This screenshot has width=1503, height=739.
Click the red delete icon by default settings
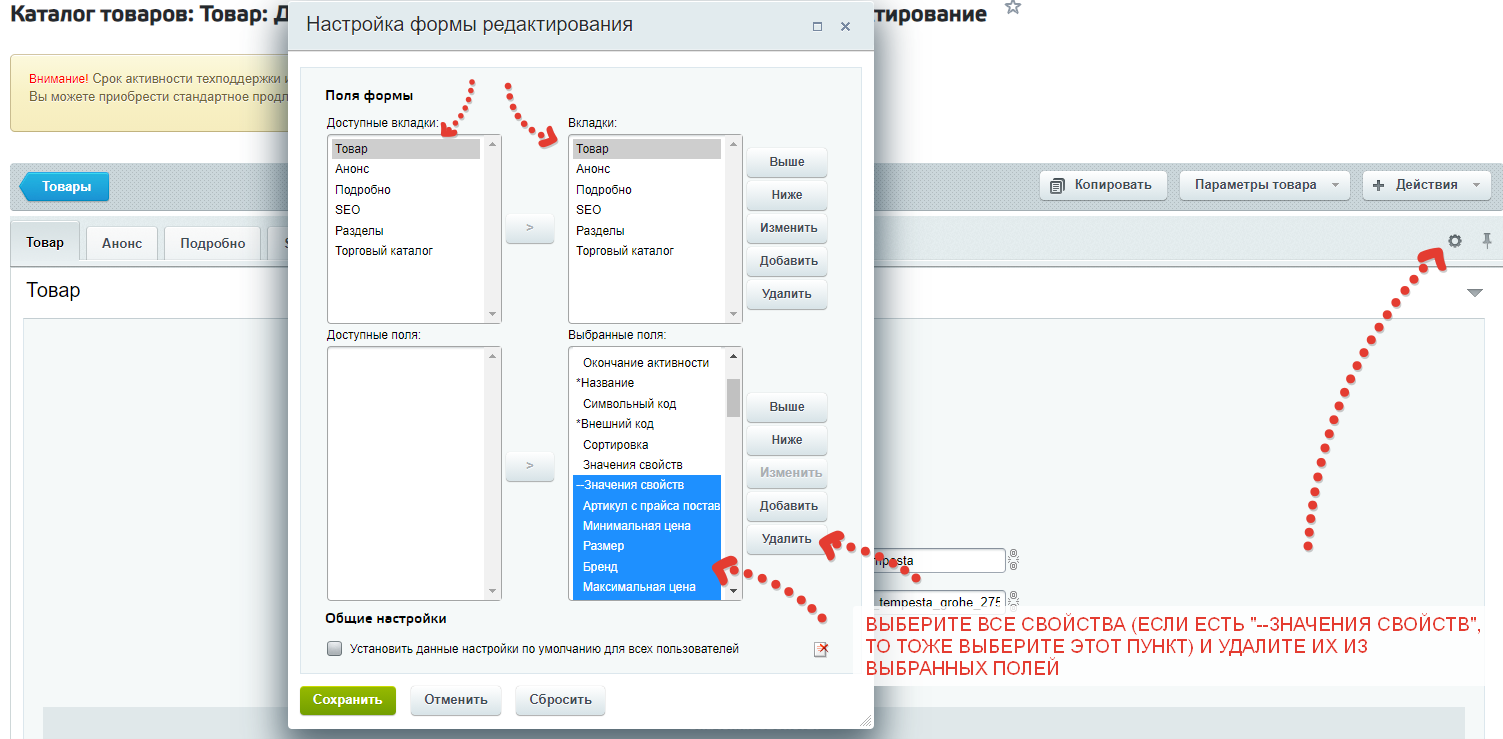point(821,649)
